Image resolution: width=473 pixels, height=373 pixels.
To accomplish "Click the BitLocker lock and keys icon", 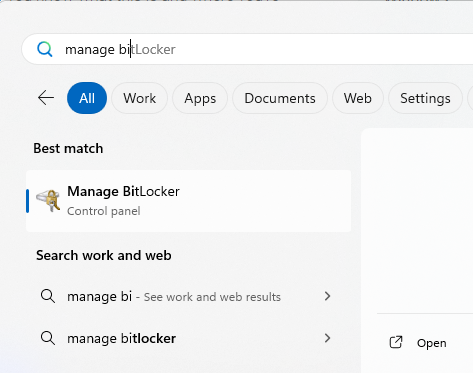I will 49,201.
